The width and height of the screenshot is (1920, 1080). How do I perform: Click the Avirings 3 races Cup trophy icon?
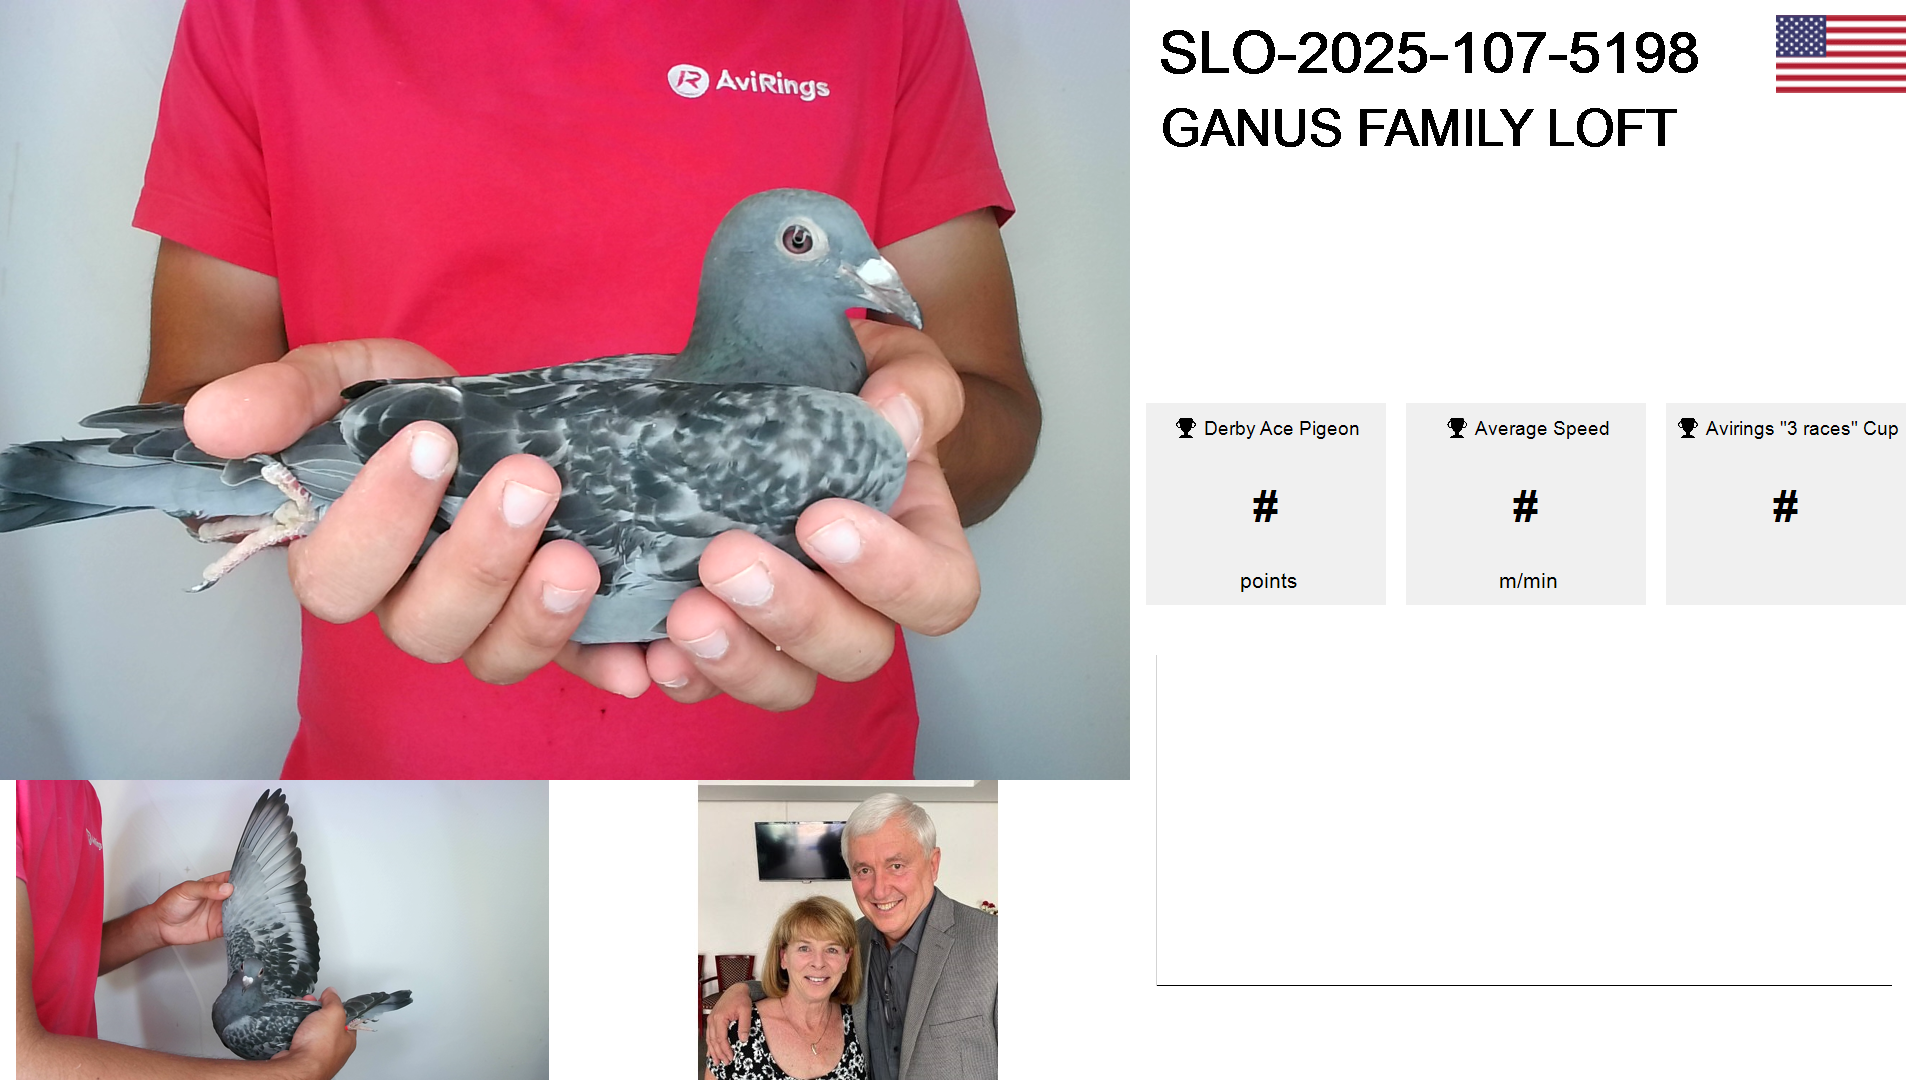[1688, 428]
